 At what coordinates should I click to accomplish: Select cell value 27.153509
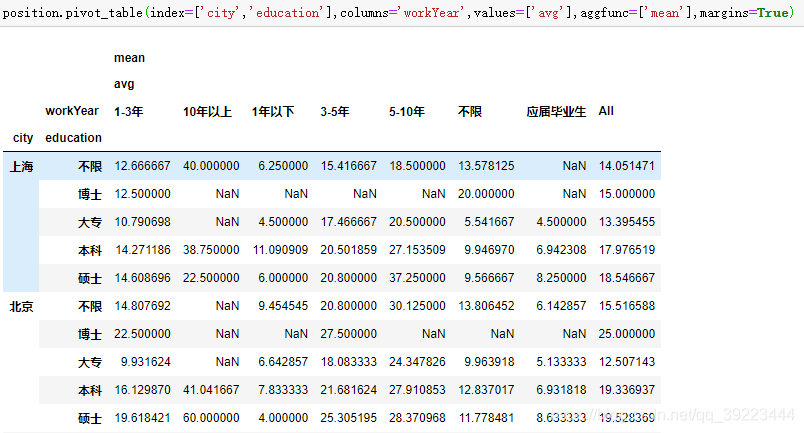(417, 250)
